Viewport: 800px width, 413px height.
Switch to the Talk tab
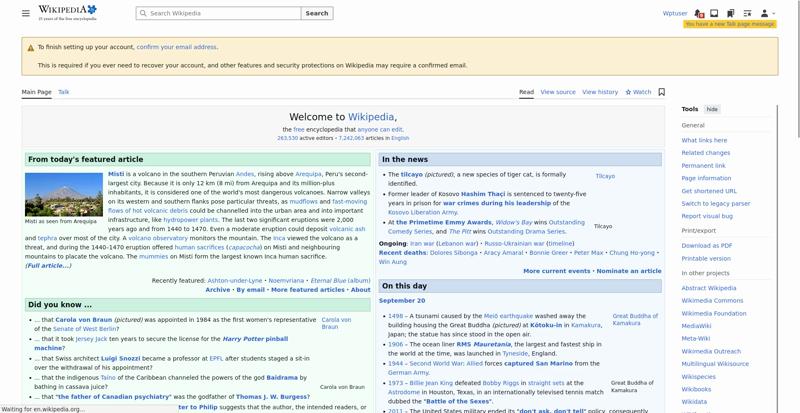click(63, 92)
